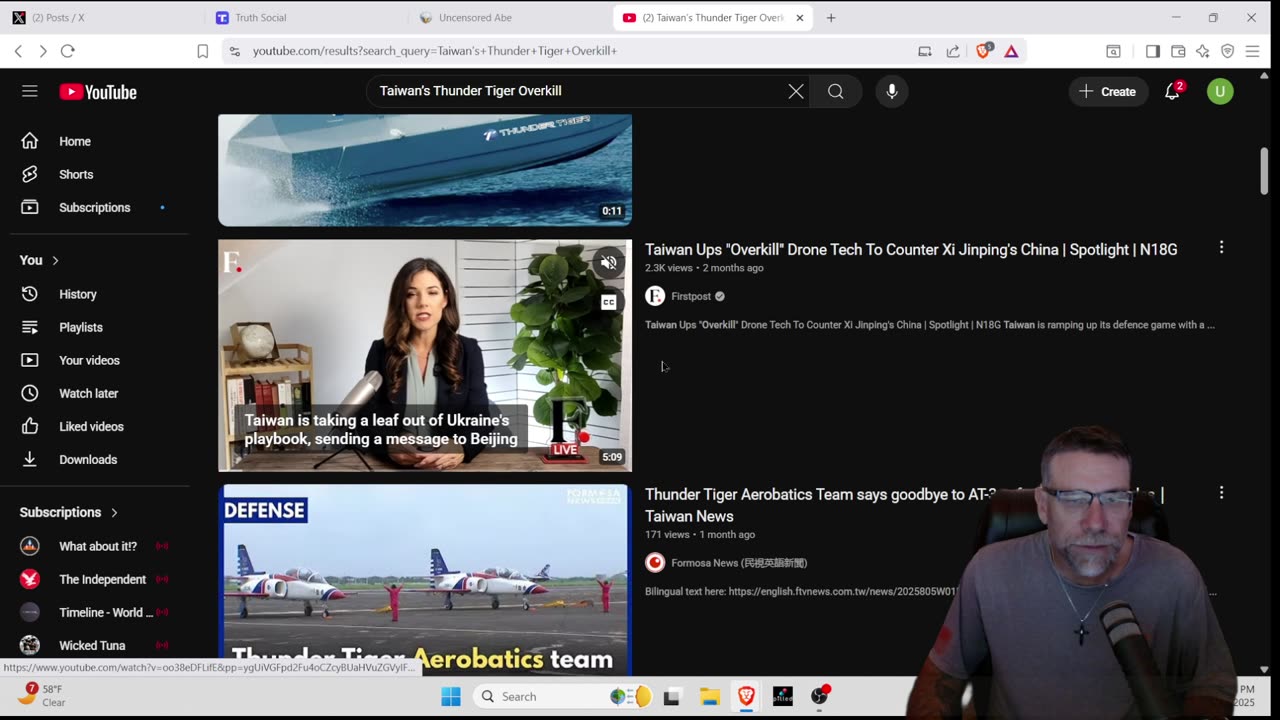Open the Brave Wallet icon
The height and width of the screenshot is (720, 1280).
tap(1178, 51)
